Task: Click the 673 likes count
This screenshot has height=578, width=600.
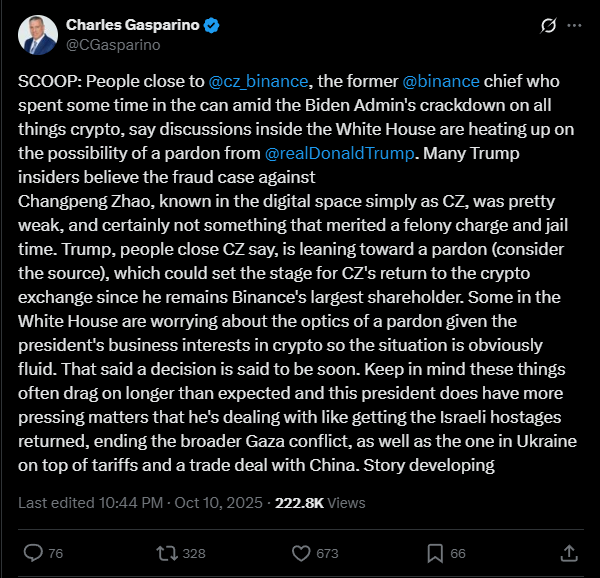Action: (327, 552)
